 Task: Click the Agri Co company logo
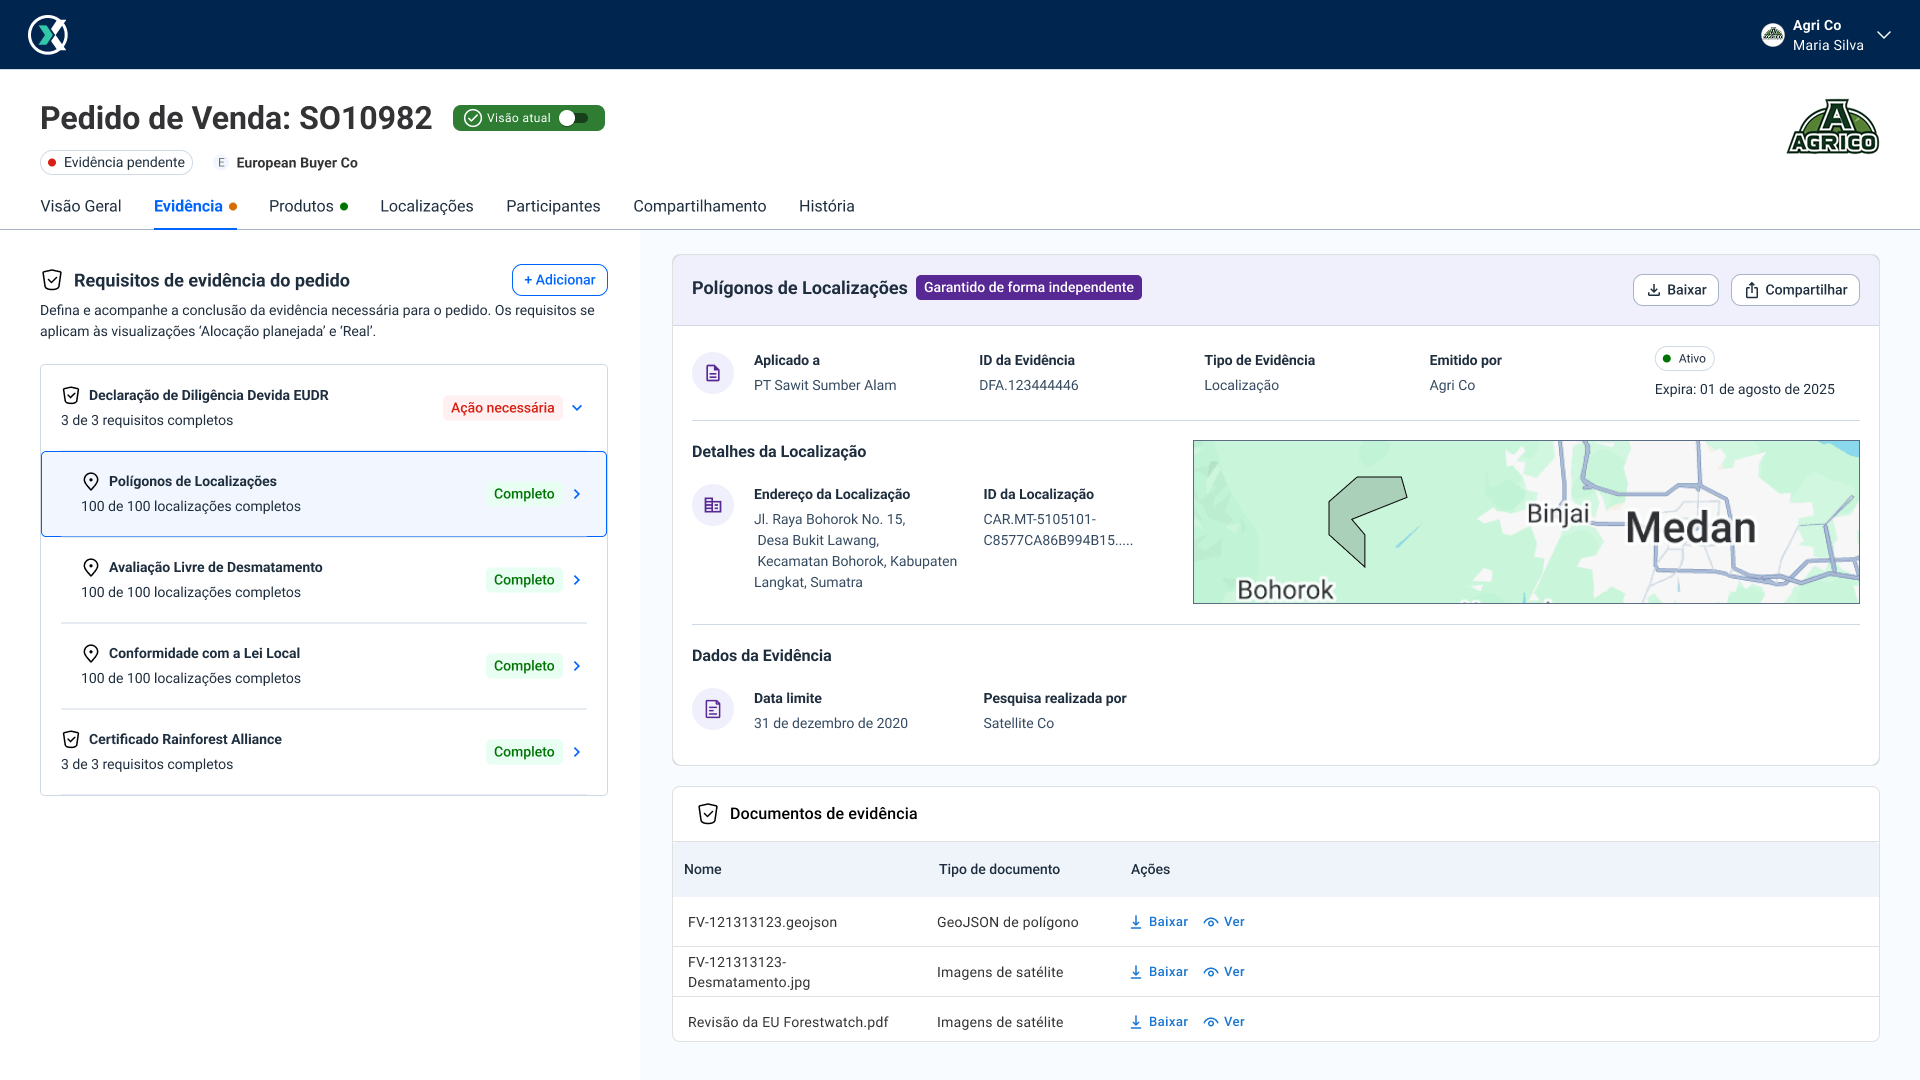click(1832, 127)
